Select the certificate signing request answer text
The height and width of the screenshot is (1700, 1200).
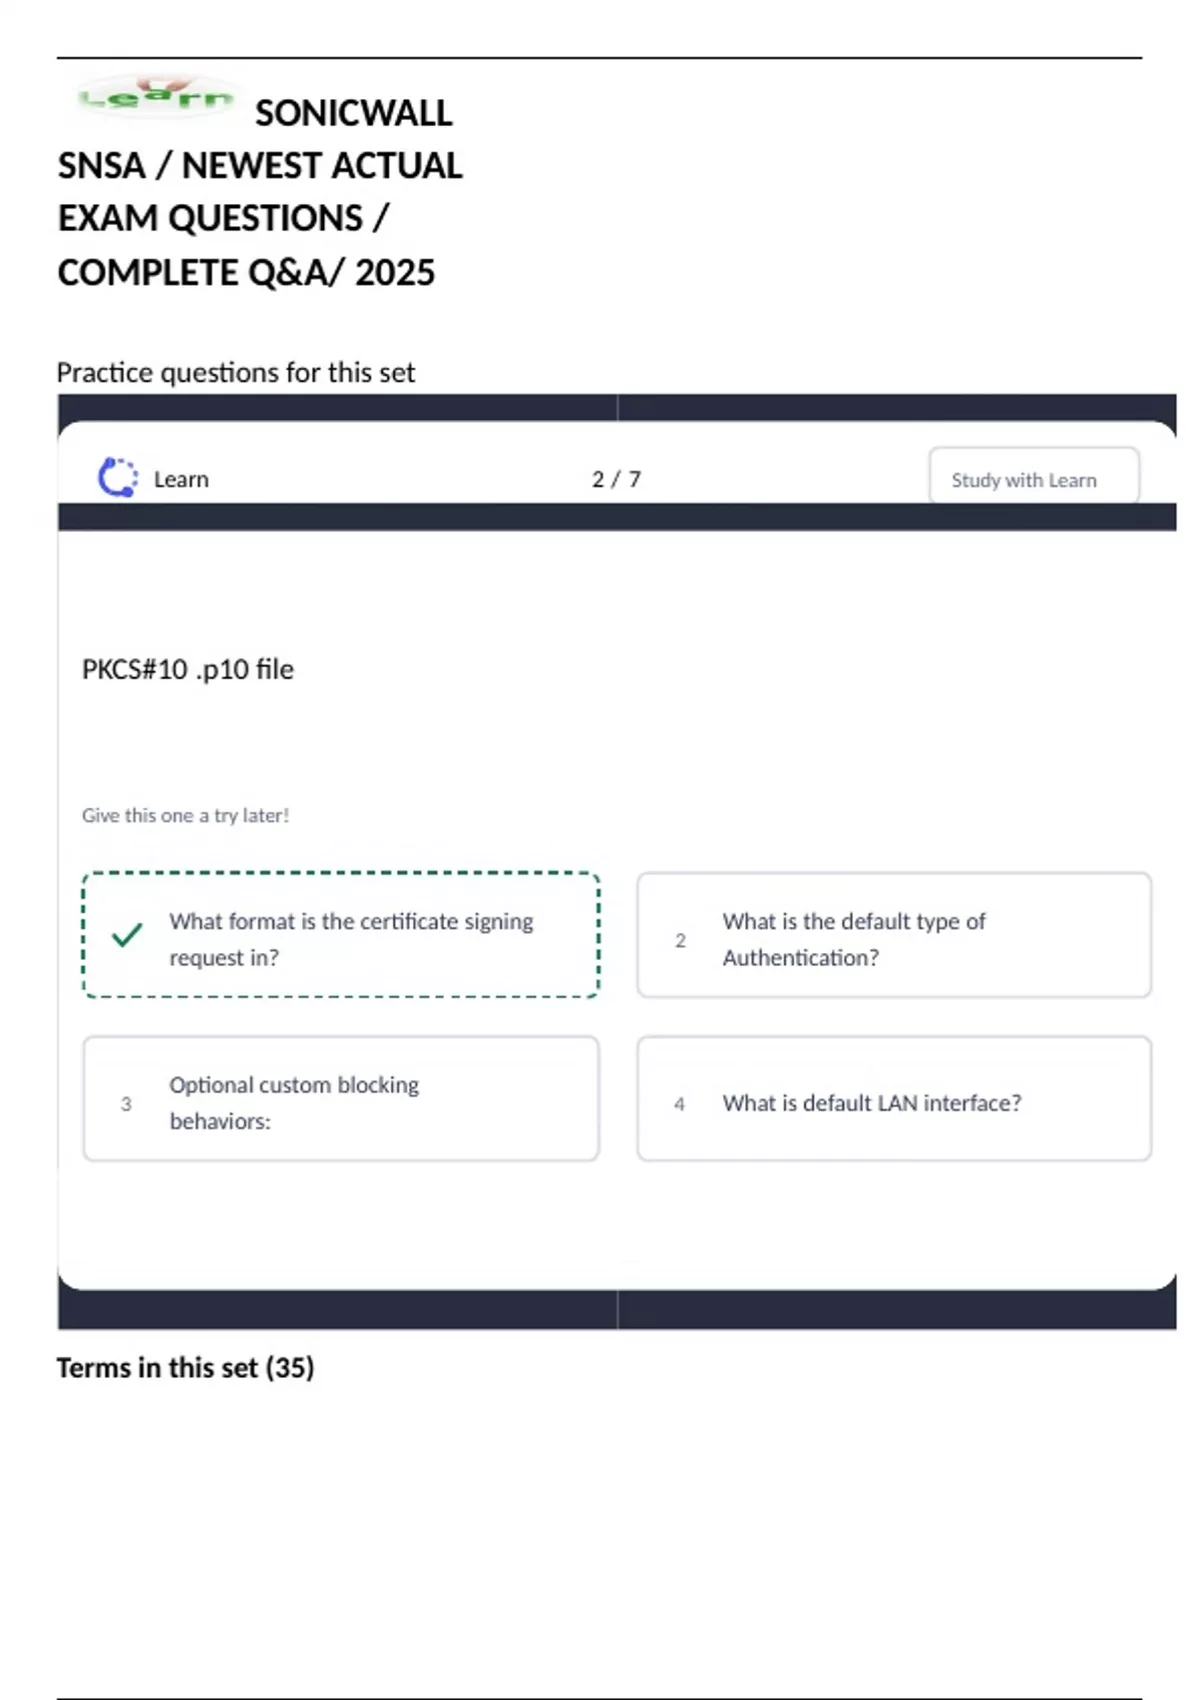tap(350, 939)
